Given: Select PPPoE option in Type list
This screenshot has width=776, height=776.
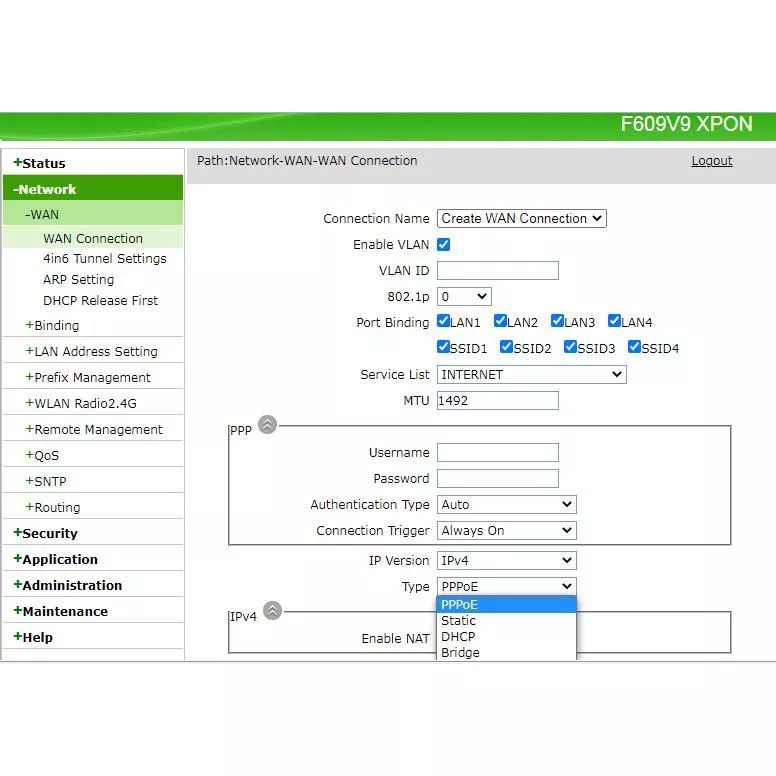Looking at the screenshot, I should coord(507,605).
